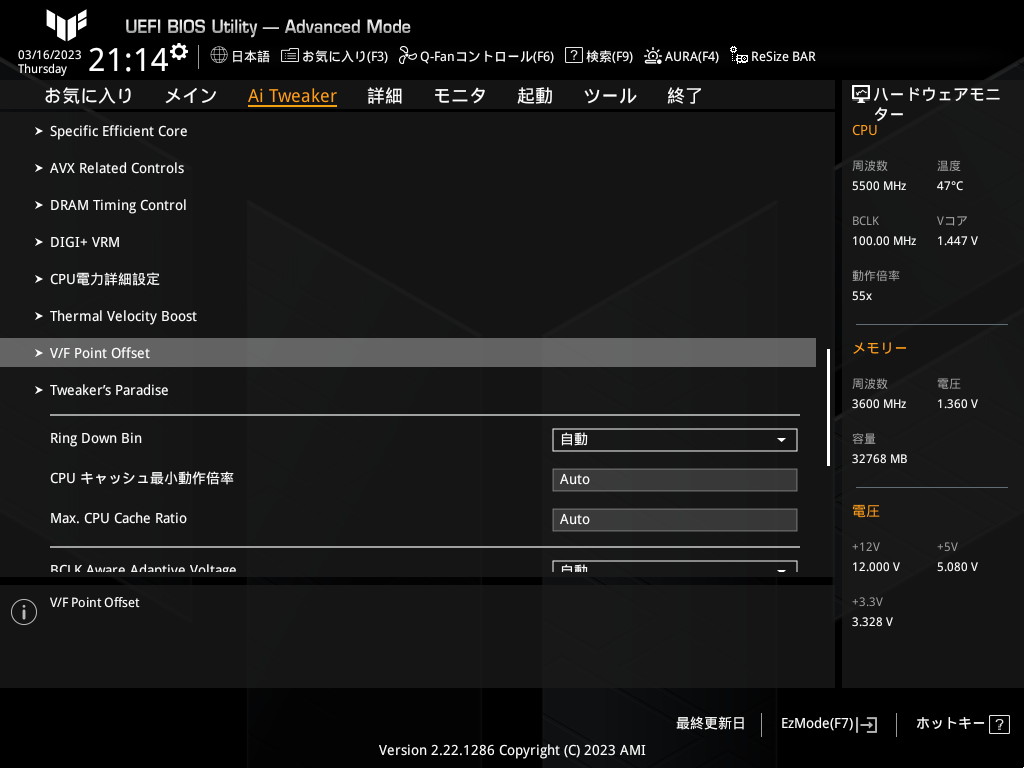Screen dimensions: 1024x768
Task: Click the info icon beside help text
Action: pyautogui.click(x=24, y=612)
